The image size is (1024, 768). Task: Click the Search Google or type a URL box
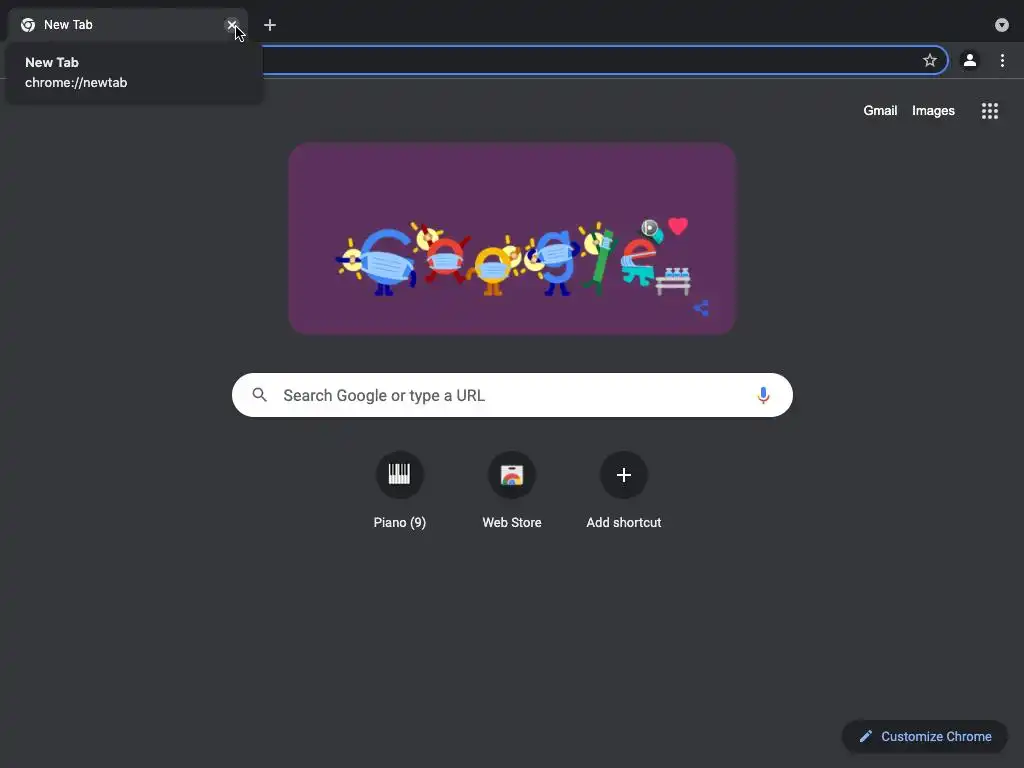click(x=513, y=395)
